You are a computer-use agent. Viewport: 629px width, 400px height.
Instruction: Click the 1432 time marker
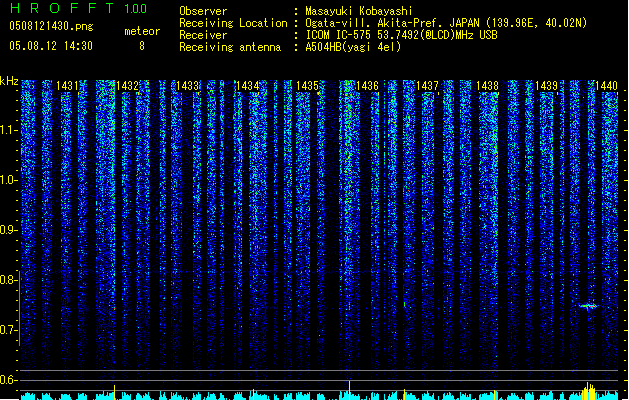click(127, 86)
